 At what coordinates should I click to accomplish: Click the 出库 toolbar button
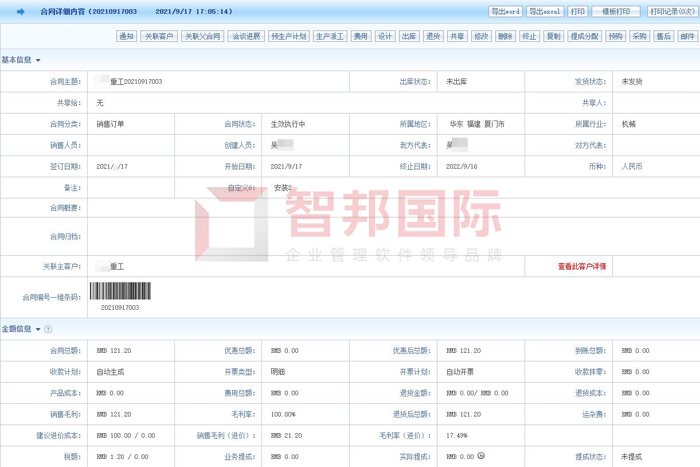click(x=409, y=36)
